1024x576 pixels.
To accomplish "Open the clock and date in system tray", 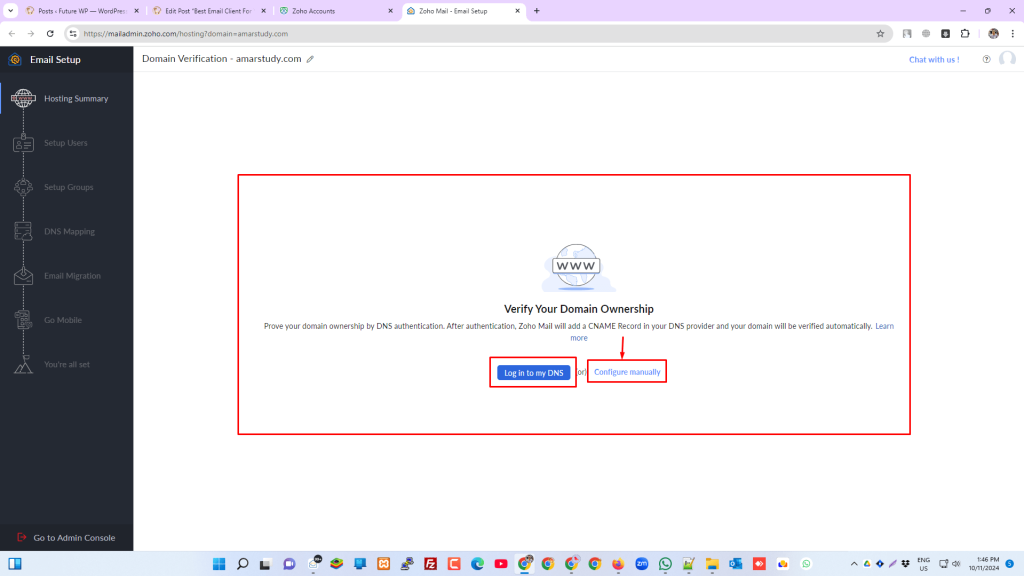I will tap(984, 564).
